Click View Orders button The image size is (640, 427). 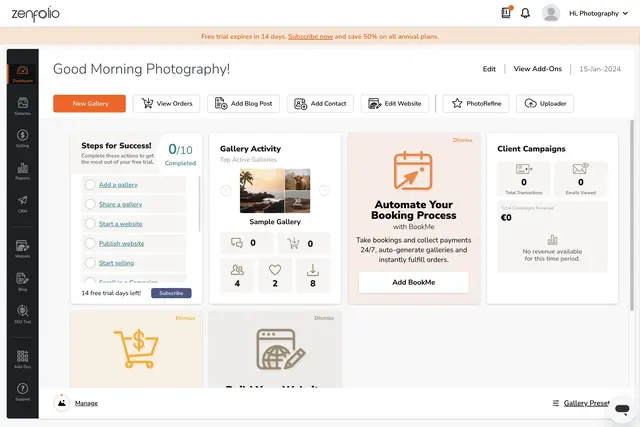(167, 103)
